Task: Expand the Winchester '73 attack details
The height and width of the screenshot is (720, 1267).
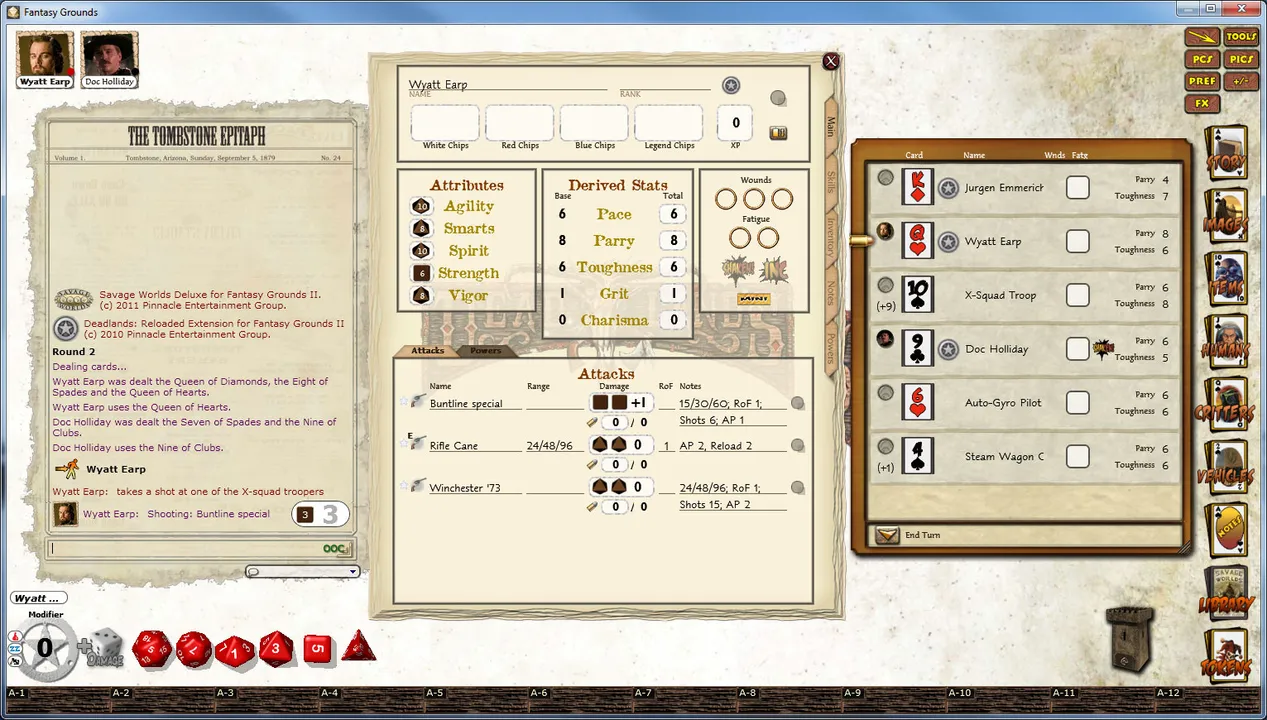Action: (x=797, y=488)
